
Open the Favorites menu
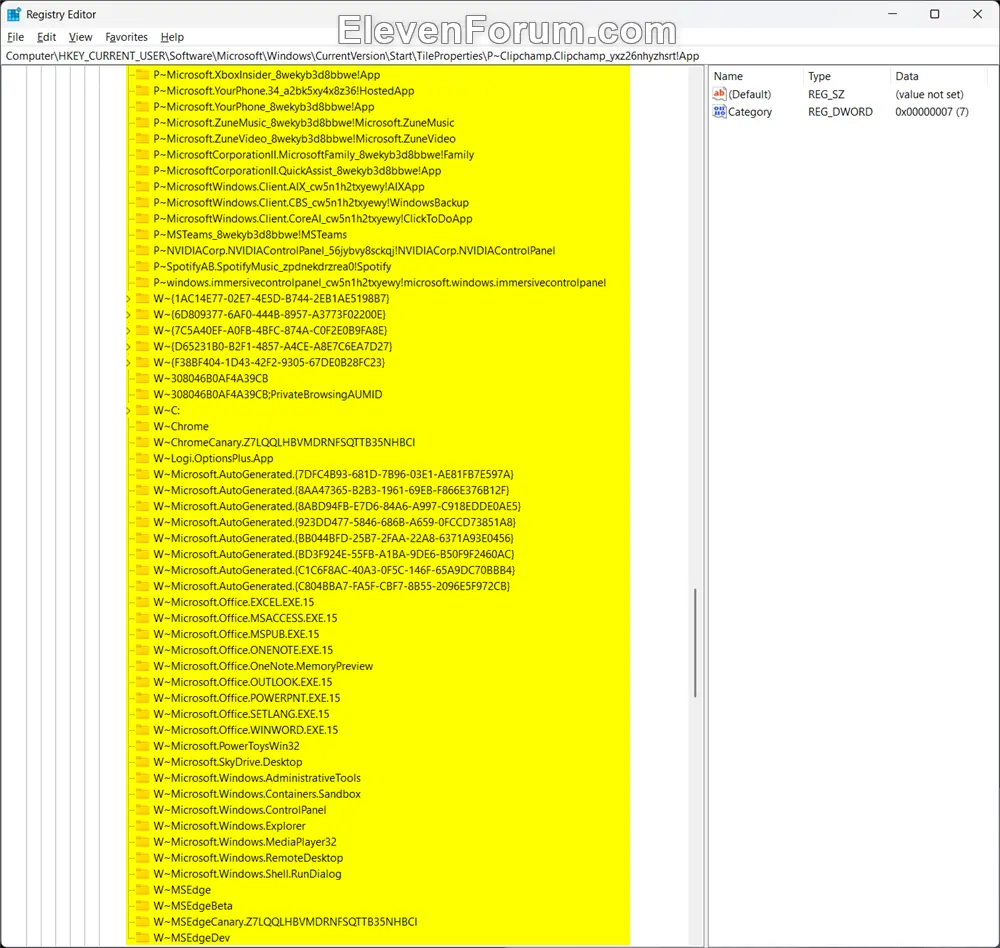pyautogui.click(x=126, y=37)
